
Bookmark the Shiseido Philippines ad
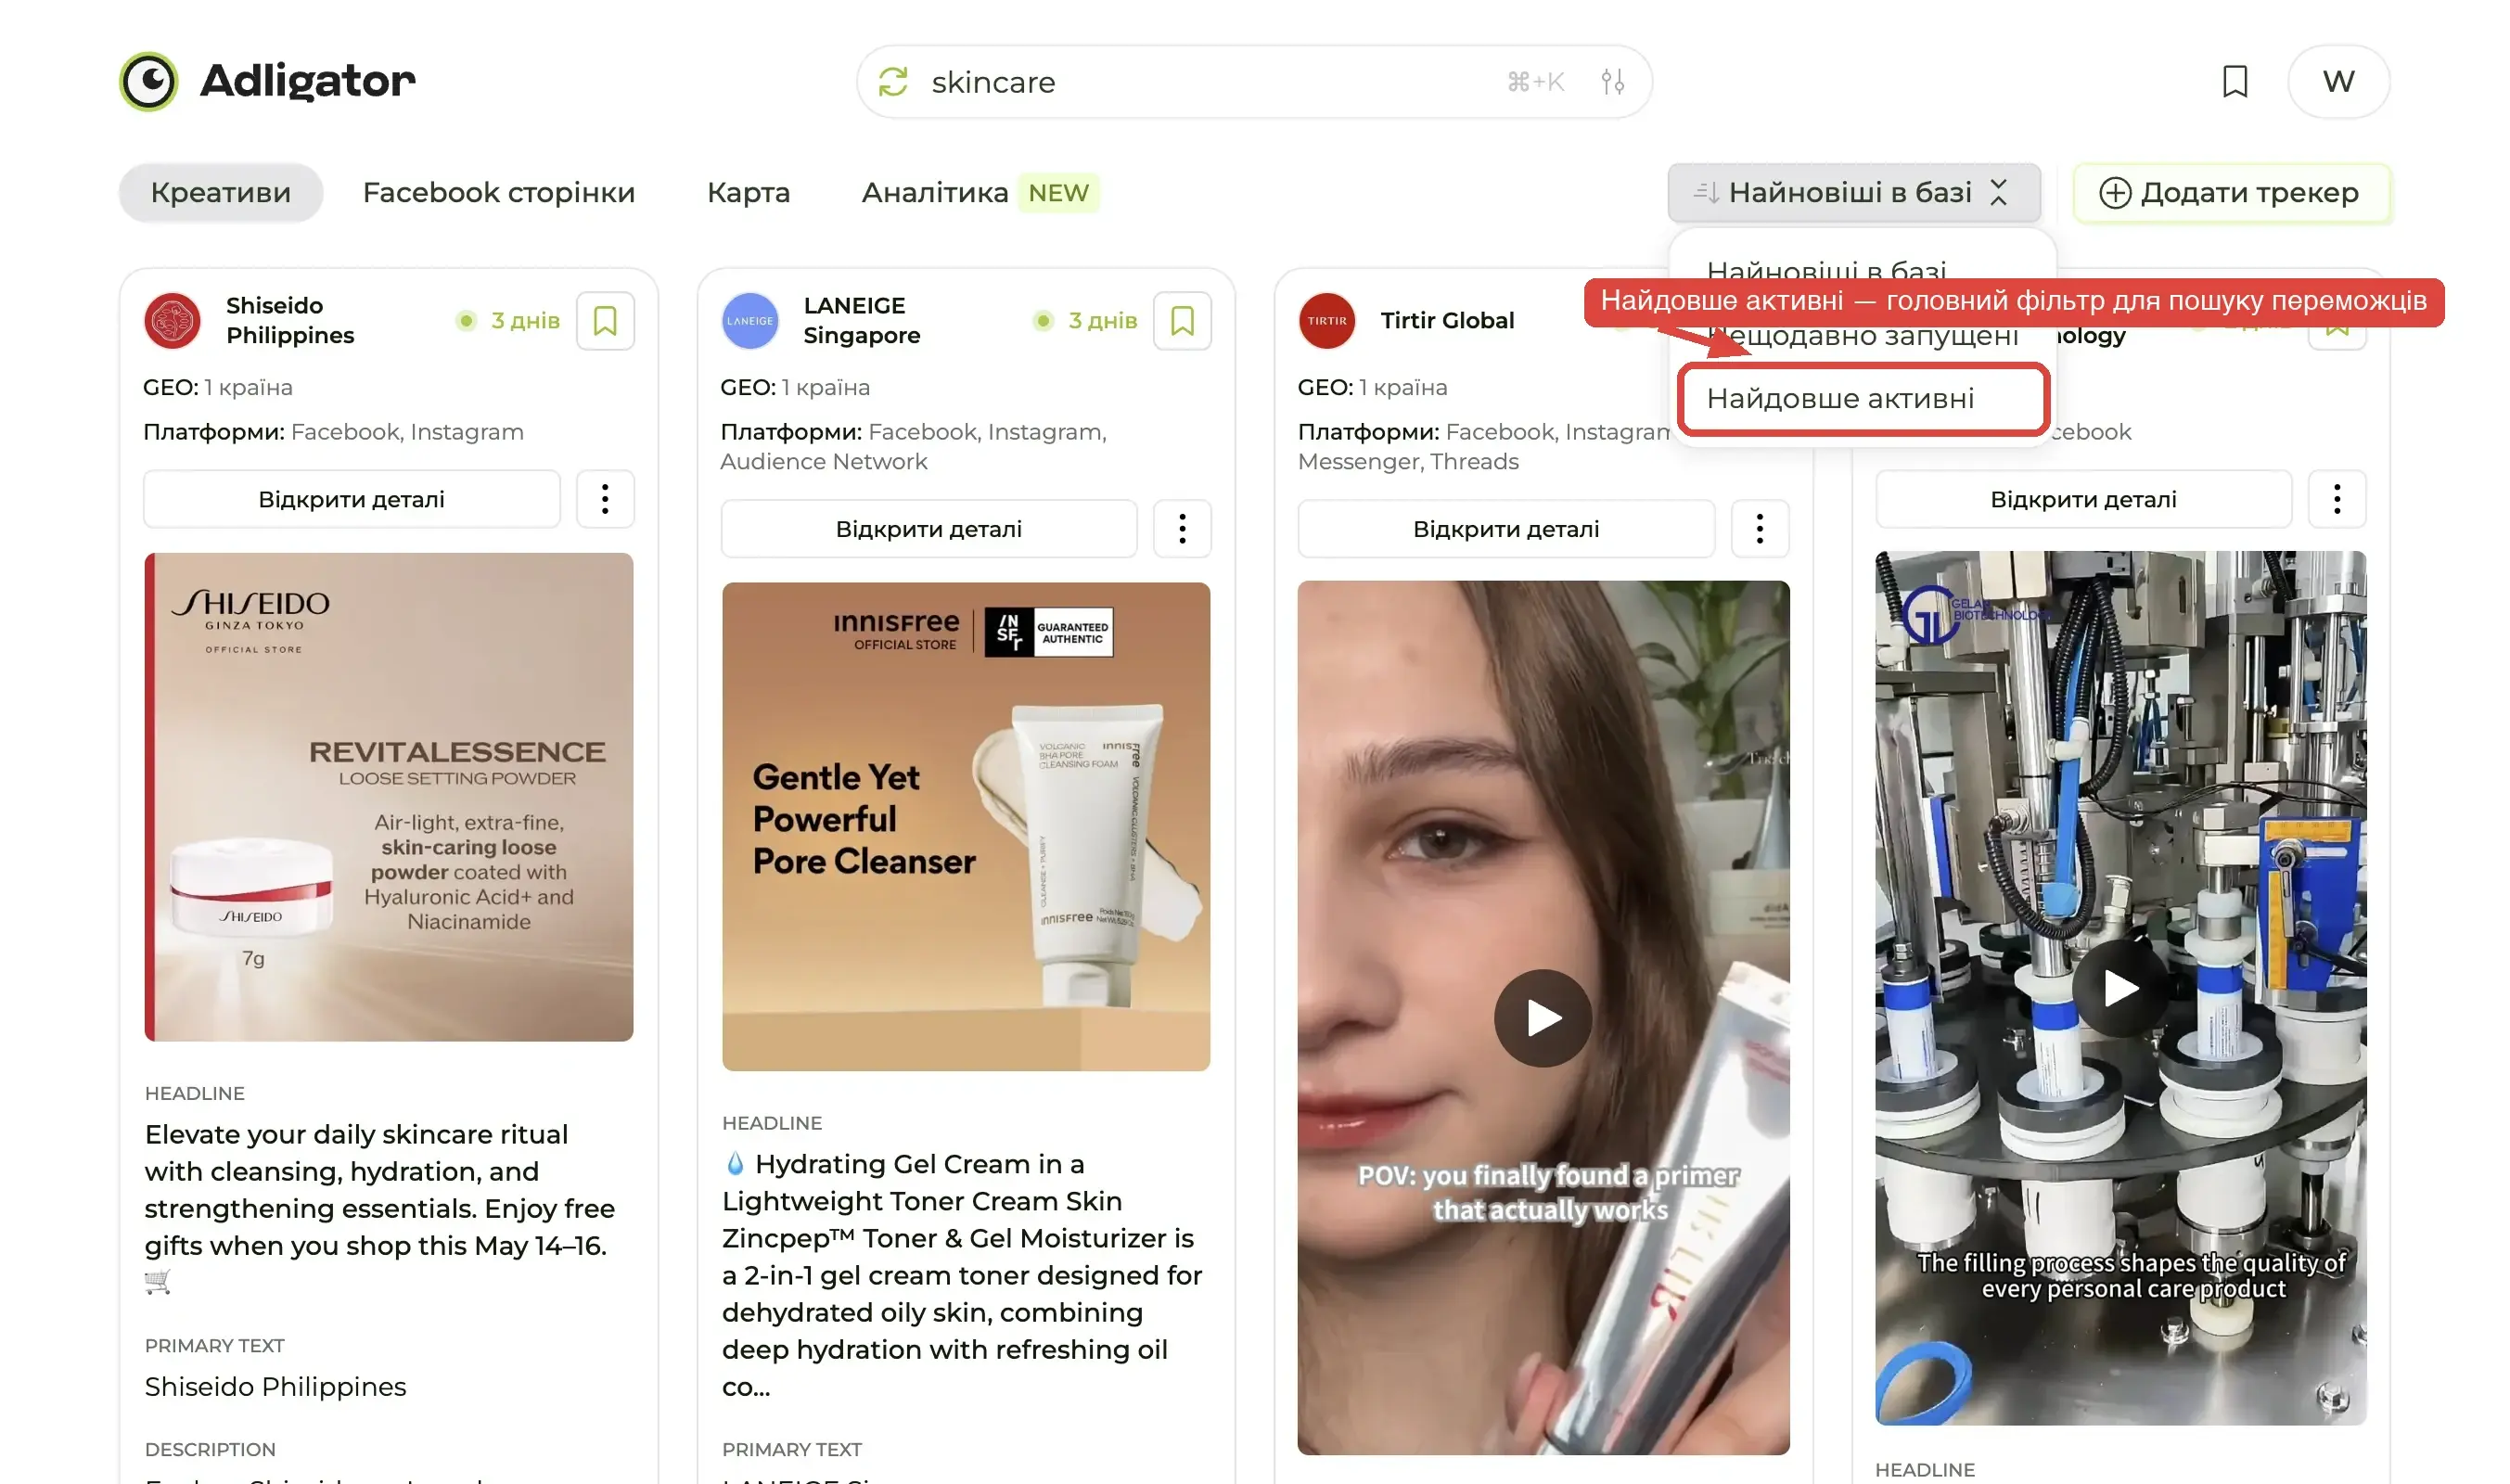click(x=605, y=321)
